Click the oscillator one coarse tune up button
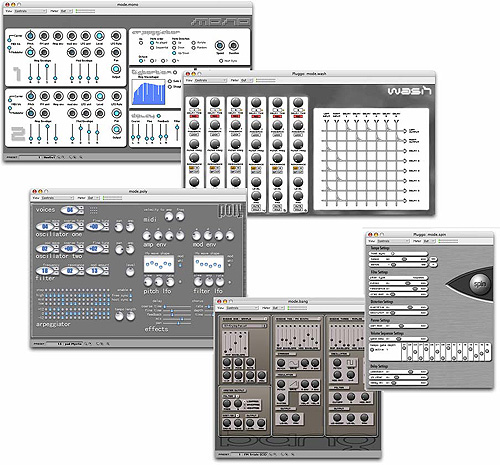The width and height of the screenshot is (500, 465). point(82,225)
